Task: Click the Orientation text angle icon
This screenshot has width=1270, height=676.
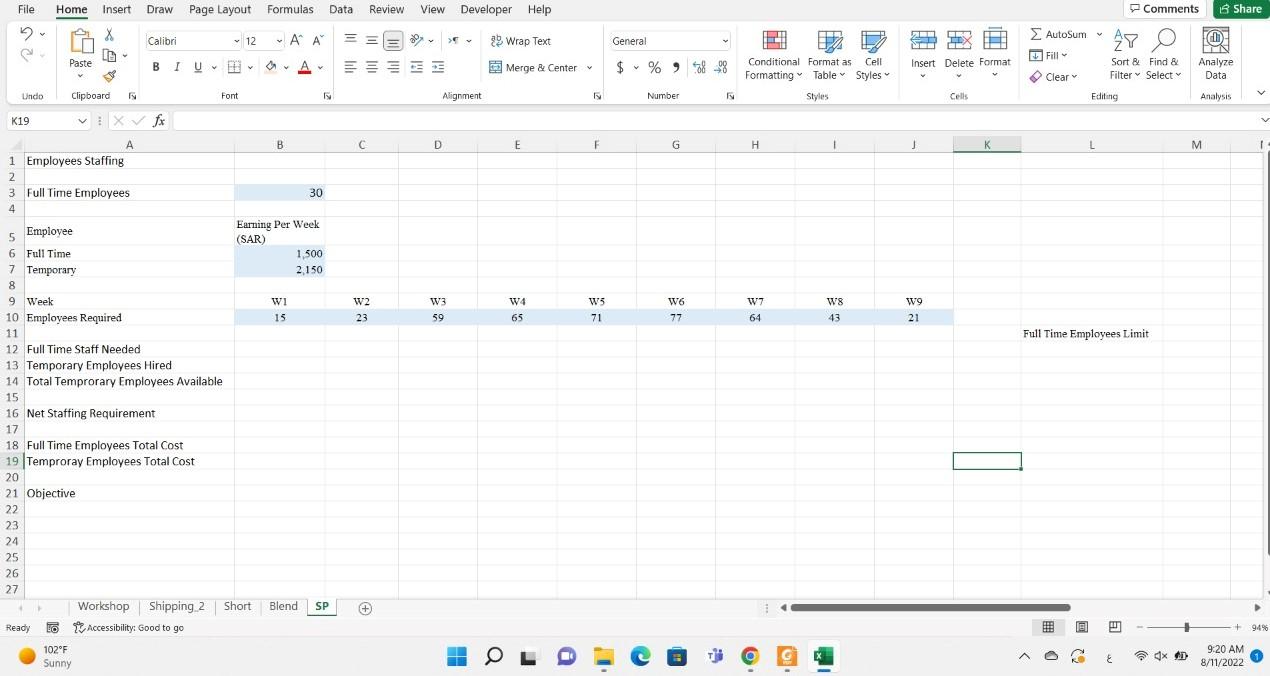Action: coord(418,41)
